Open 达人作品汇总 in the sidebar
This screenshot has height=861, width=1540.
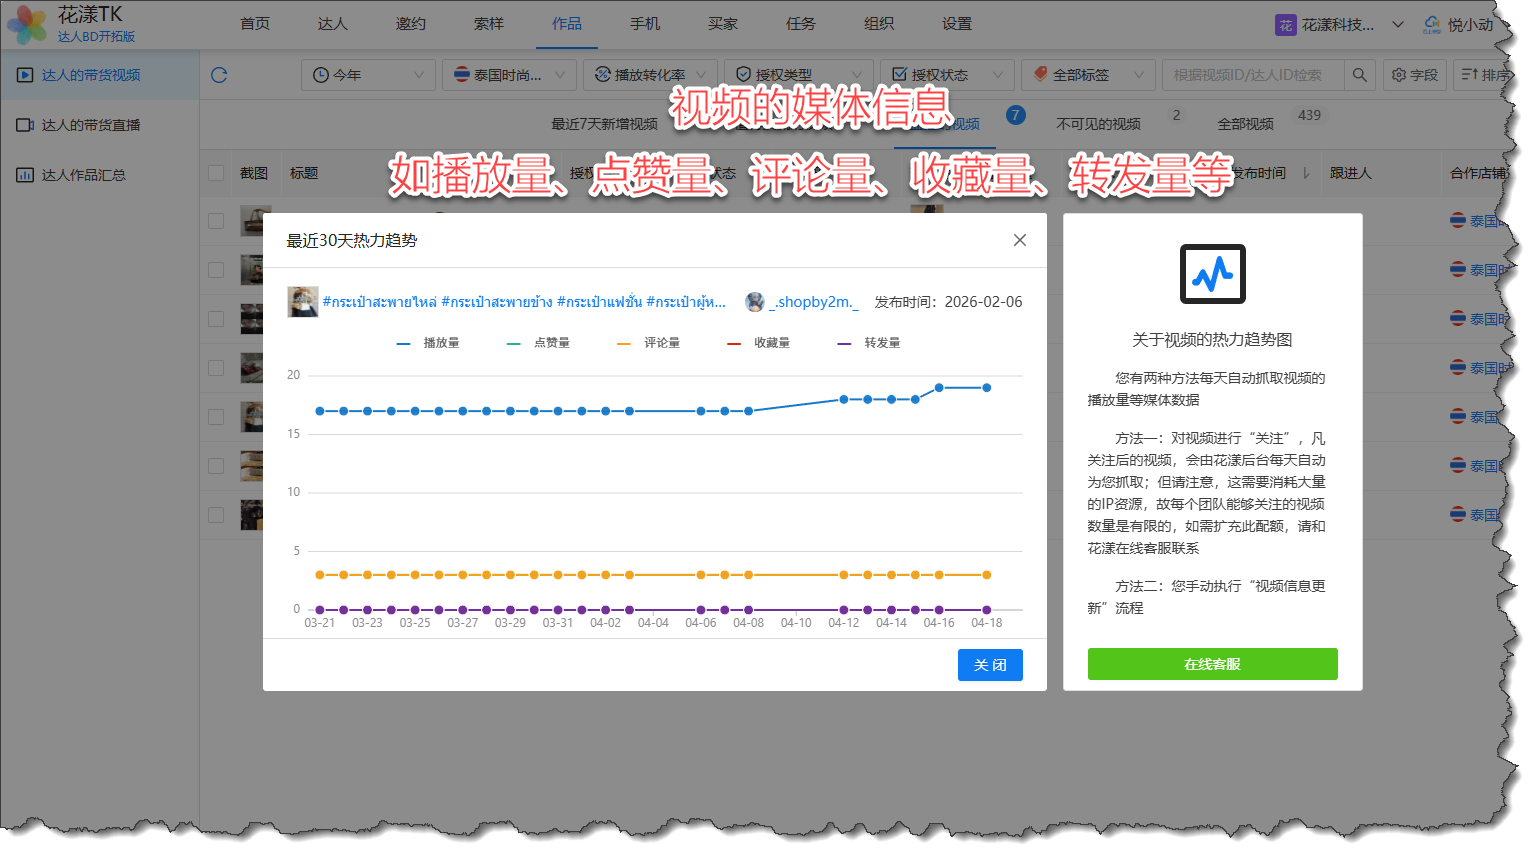[83, 175]
